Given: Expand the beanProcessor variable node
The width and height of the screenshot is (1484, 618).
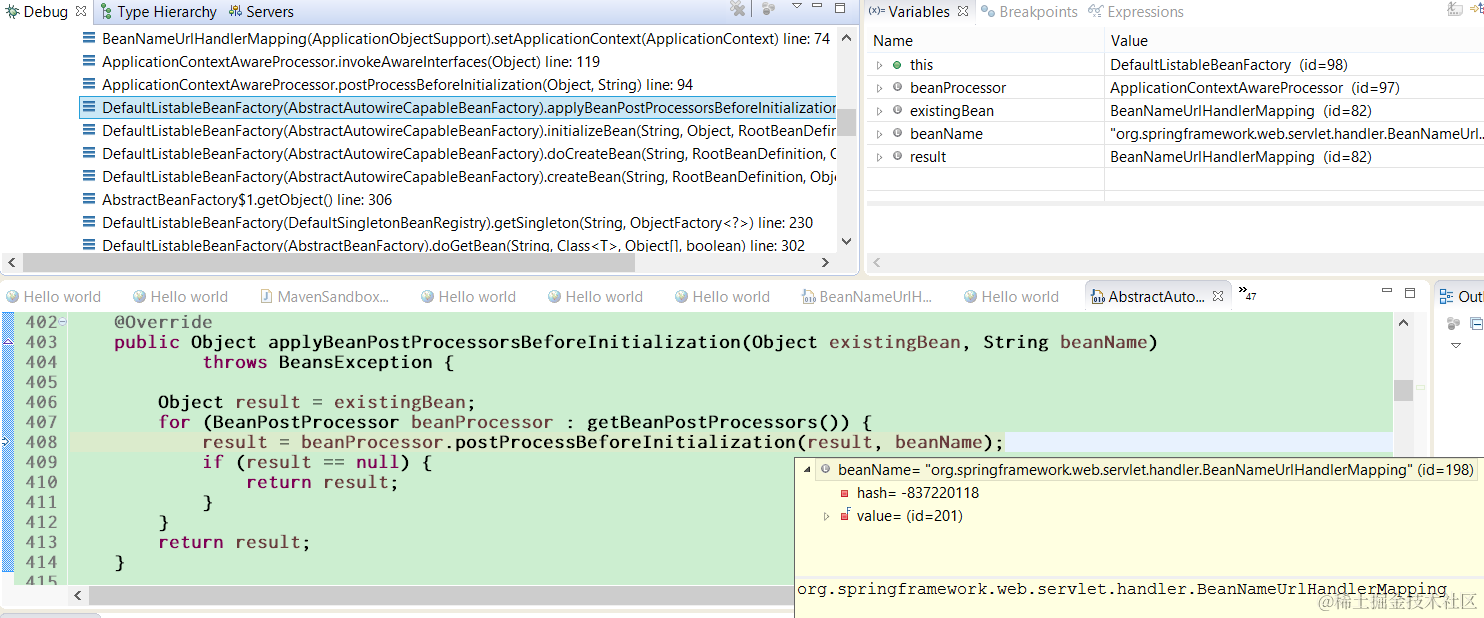Looking at the screenshot, I should click(879, 88).
